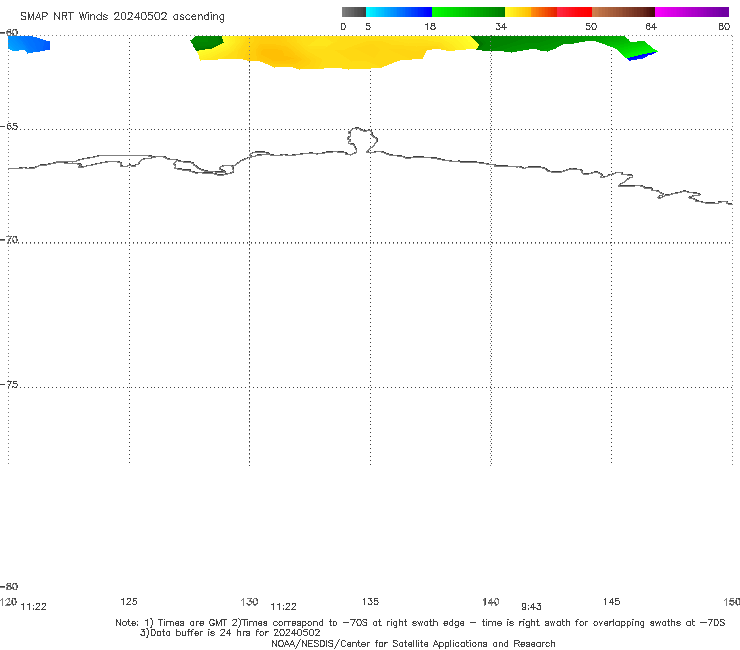740x650 pixels.
Task: Click the gray segment of the wind color bar
Action: point(353,12)
